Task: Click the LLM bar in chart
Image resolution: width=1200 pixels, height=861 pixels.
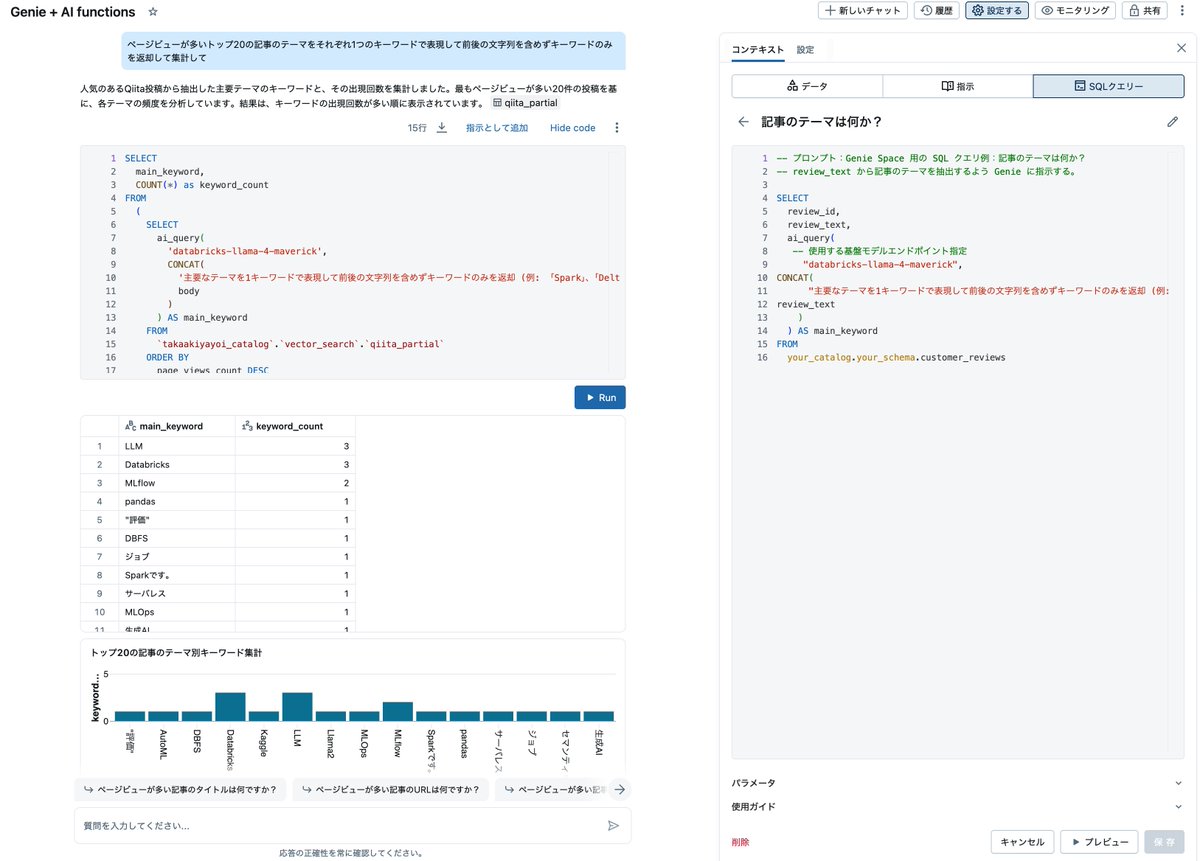Action: coord(297,707)
